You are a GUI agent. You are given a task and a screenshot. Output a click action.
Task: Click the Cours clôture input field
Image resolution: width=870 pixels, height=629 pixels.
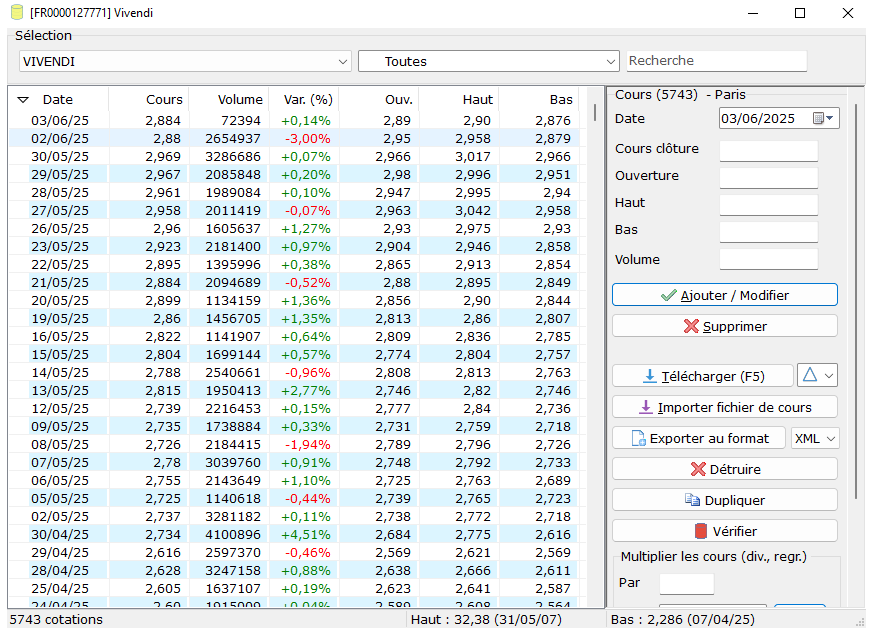click(x=768, y=150)
